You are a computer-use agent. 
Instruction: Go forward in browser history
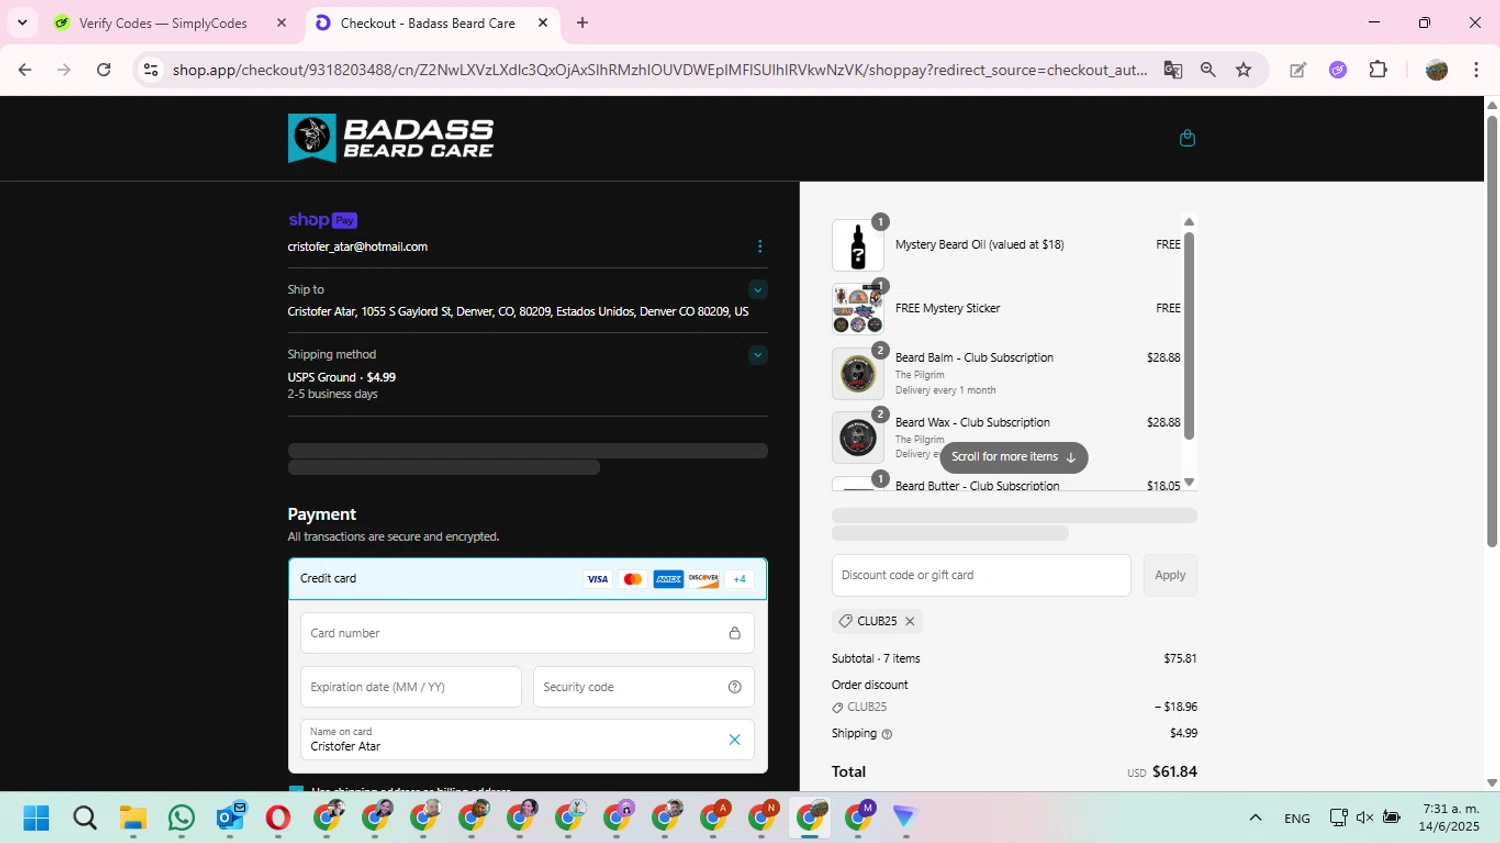pyautogui.click(x=64, y=70)
